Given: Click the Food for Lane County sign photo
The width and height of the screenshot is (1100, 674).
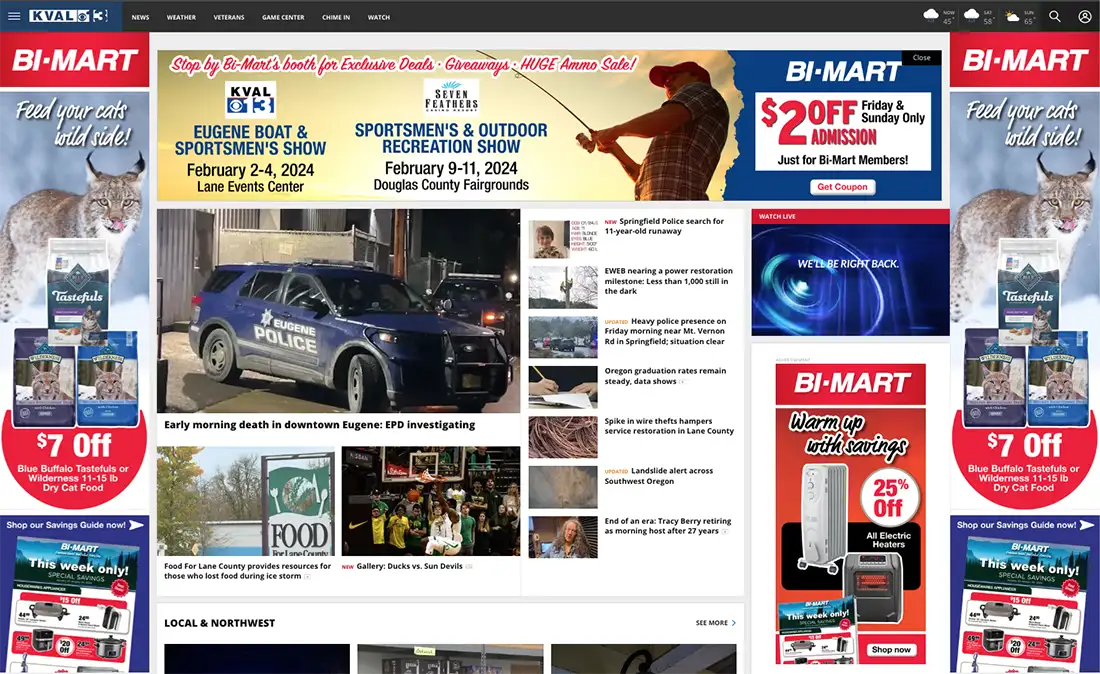Looking at the screenshot, I should pyautogui.click(x=246, y=501).
